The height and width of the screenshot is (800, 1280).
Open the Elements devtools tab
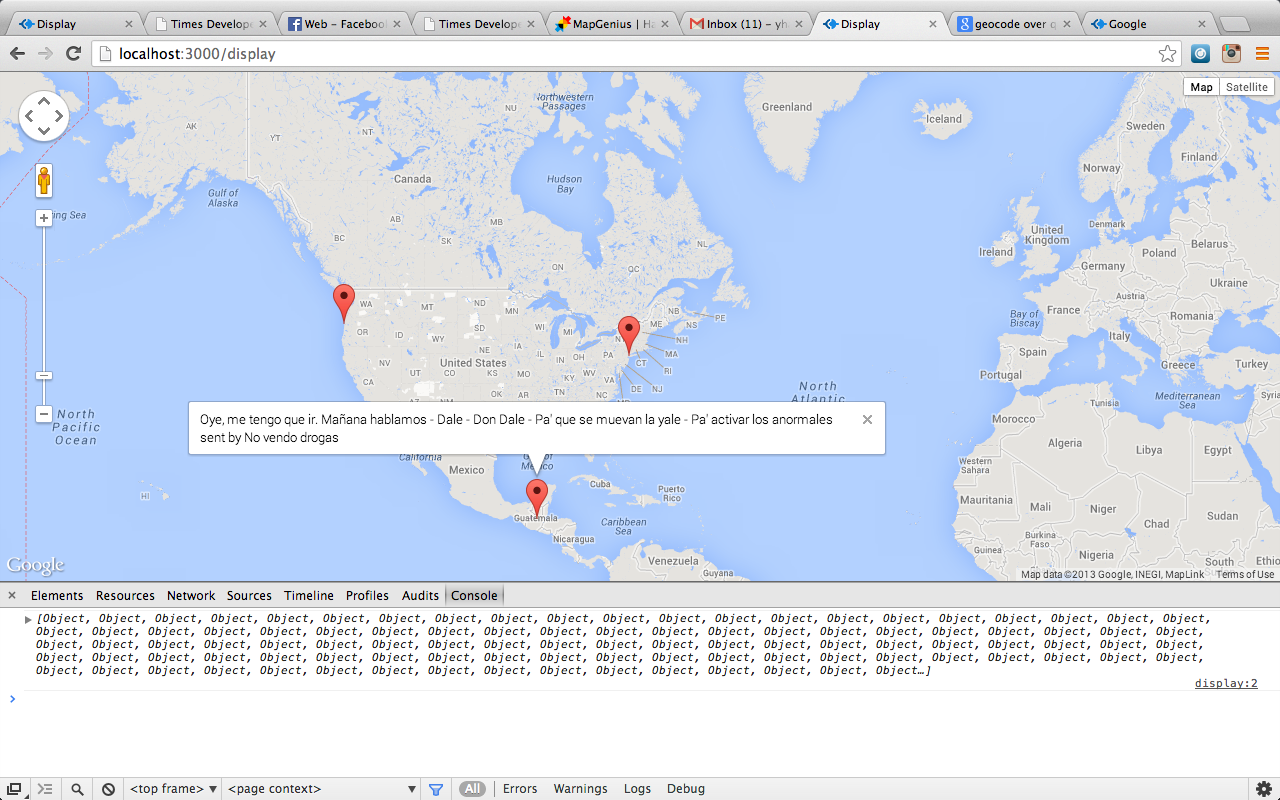(x=57, y=595)
